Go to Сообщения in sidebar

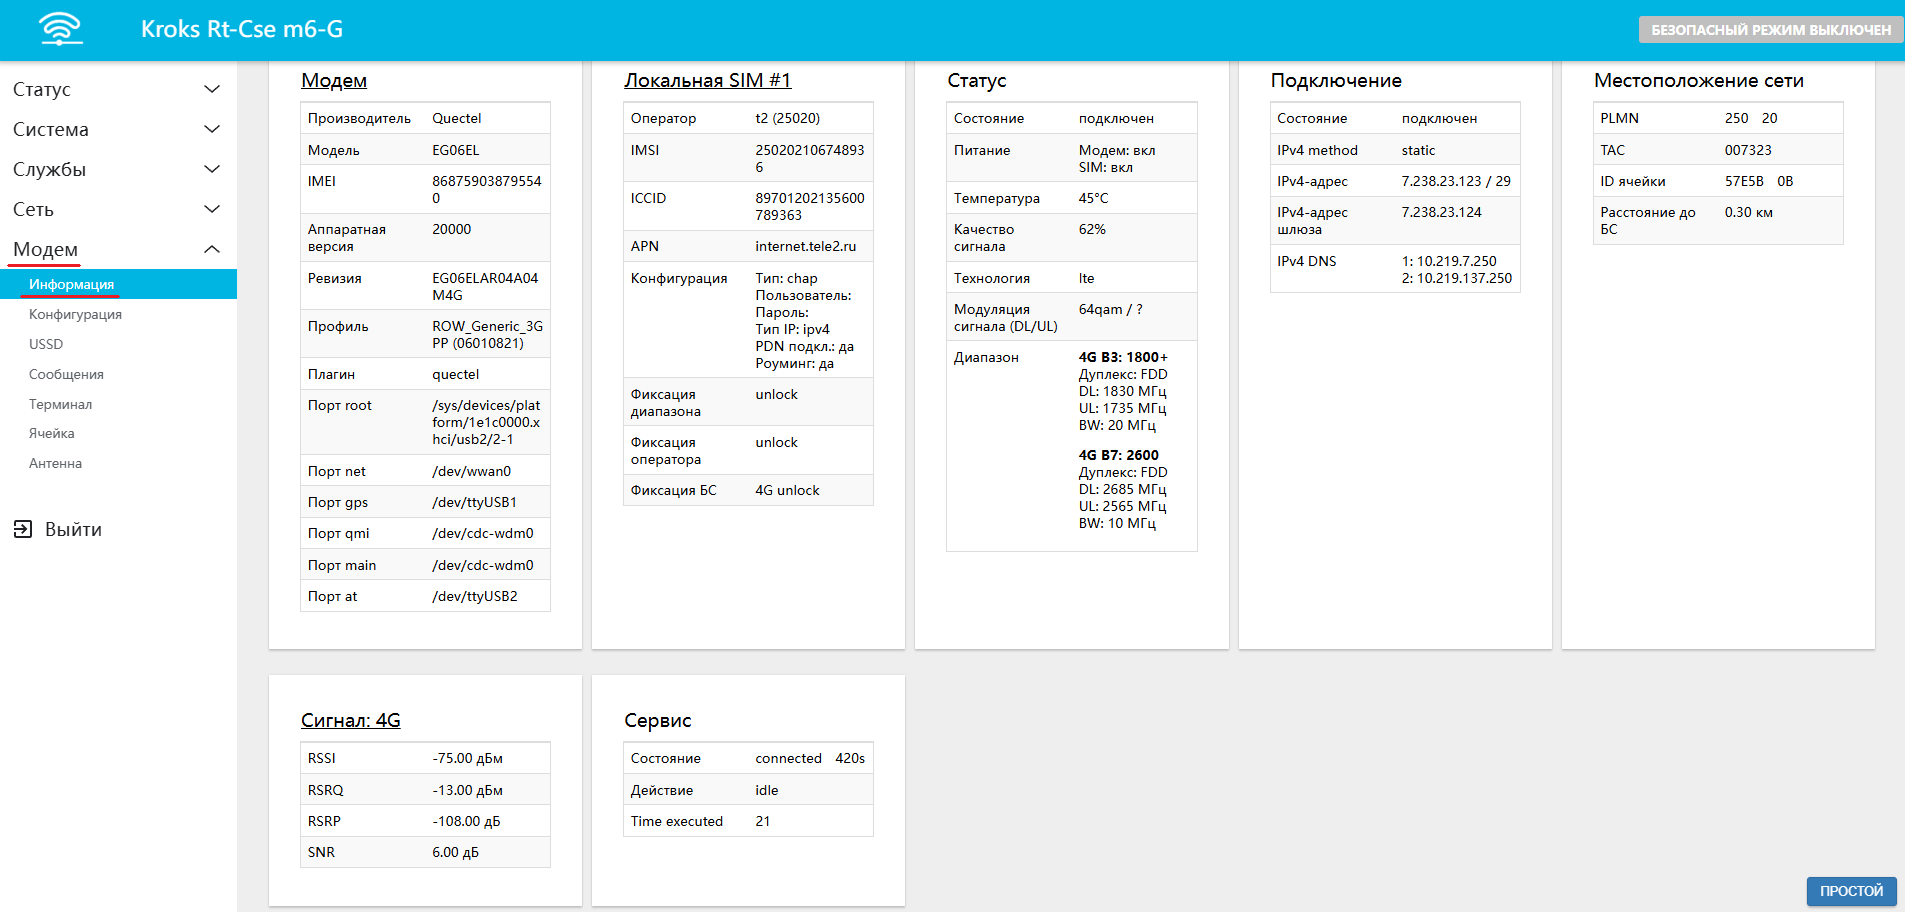(66, 374)
